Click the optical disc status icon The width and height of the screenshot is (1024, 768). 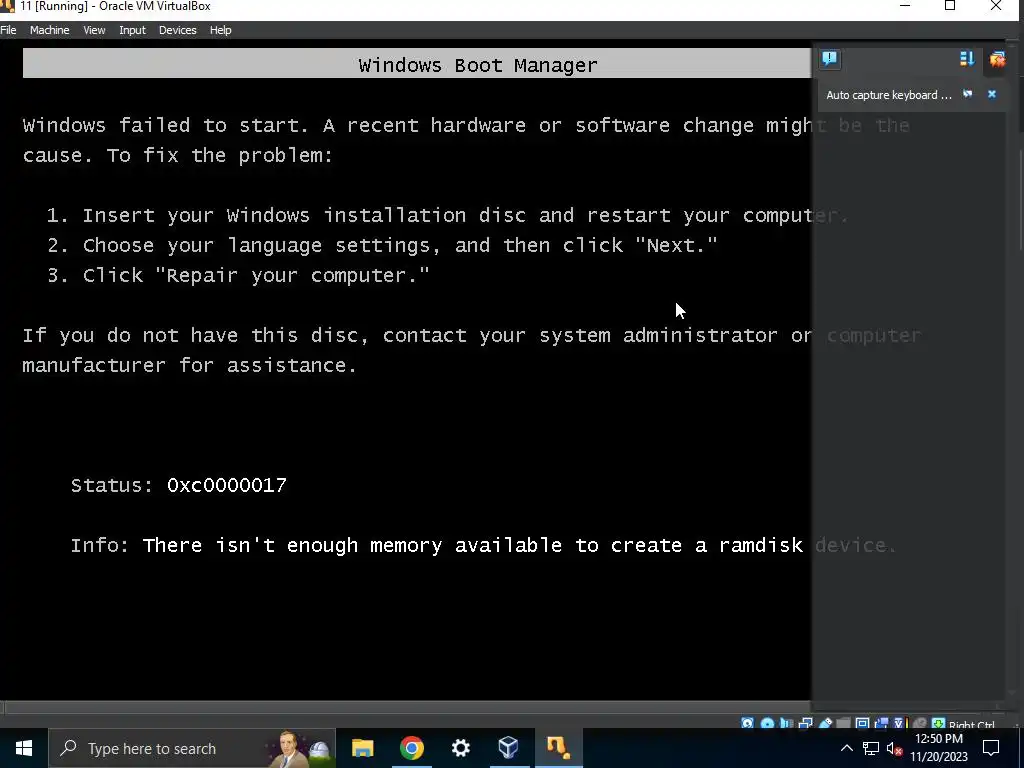tap(767, 724)
